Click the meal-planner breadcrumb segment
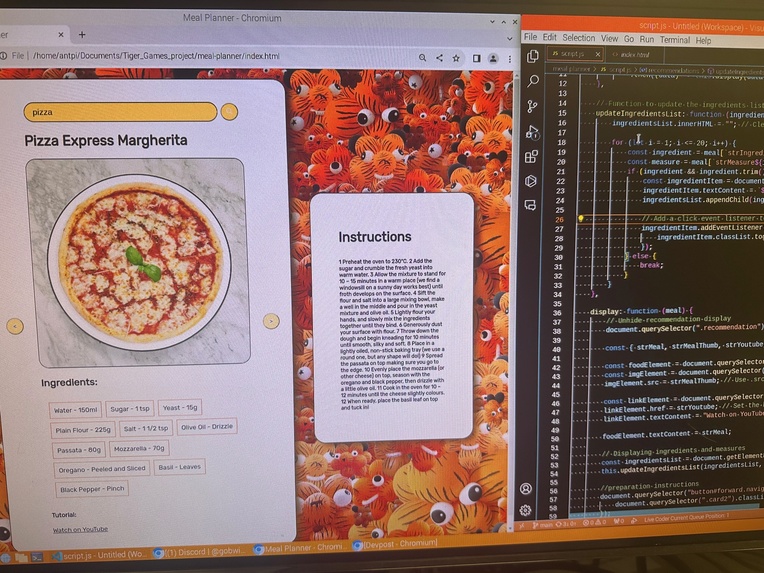 (x=571, y=69)
